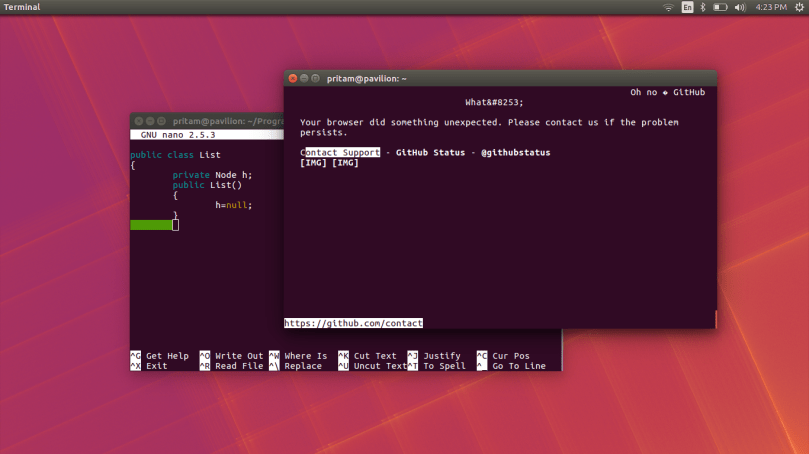Follow the GitHub Status link
Image resolution: width=809 pixels, height=454 pixels.
pos(430,153)
